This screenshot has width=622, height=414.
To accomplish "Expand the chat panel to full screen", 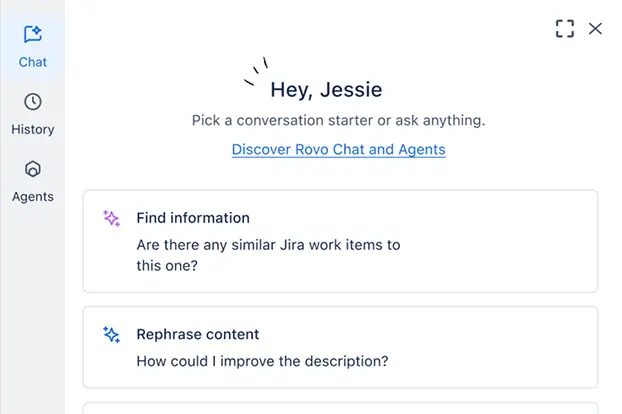I will click(565, 29).
